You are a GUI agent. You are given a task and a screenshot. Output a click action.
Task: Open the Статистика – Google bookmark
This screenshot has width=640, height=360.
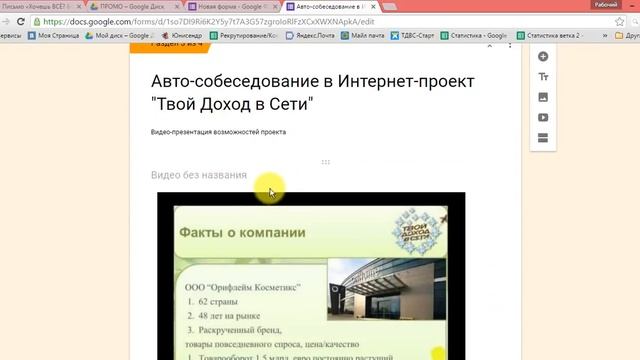[474, 36]
